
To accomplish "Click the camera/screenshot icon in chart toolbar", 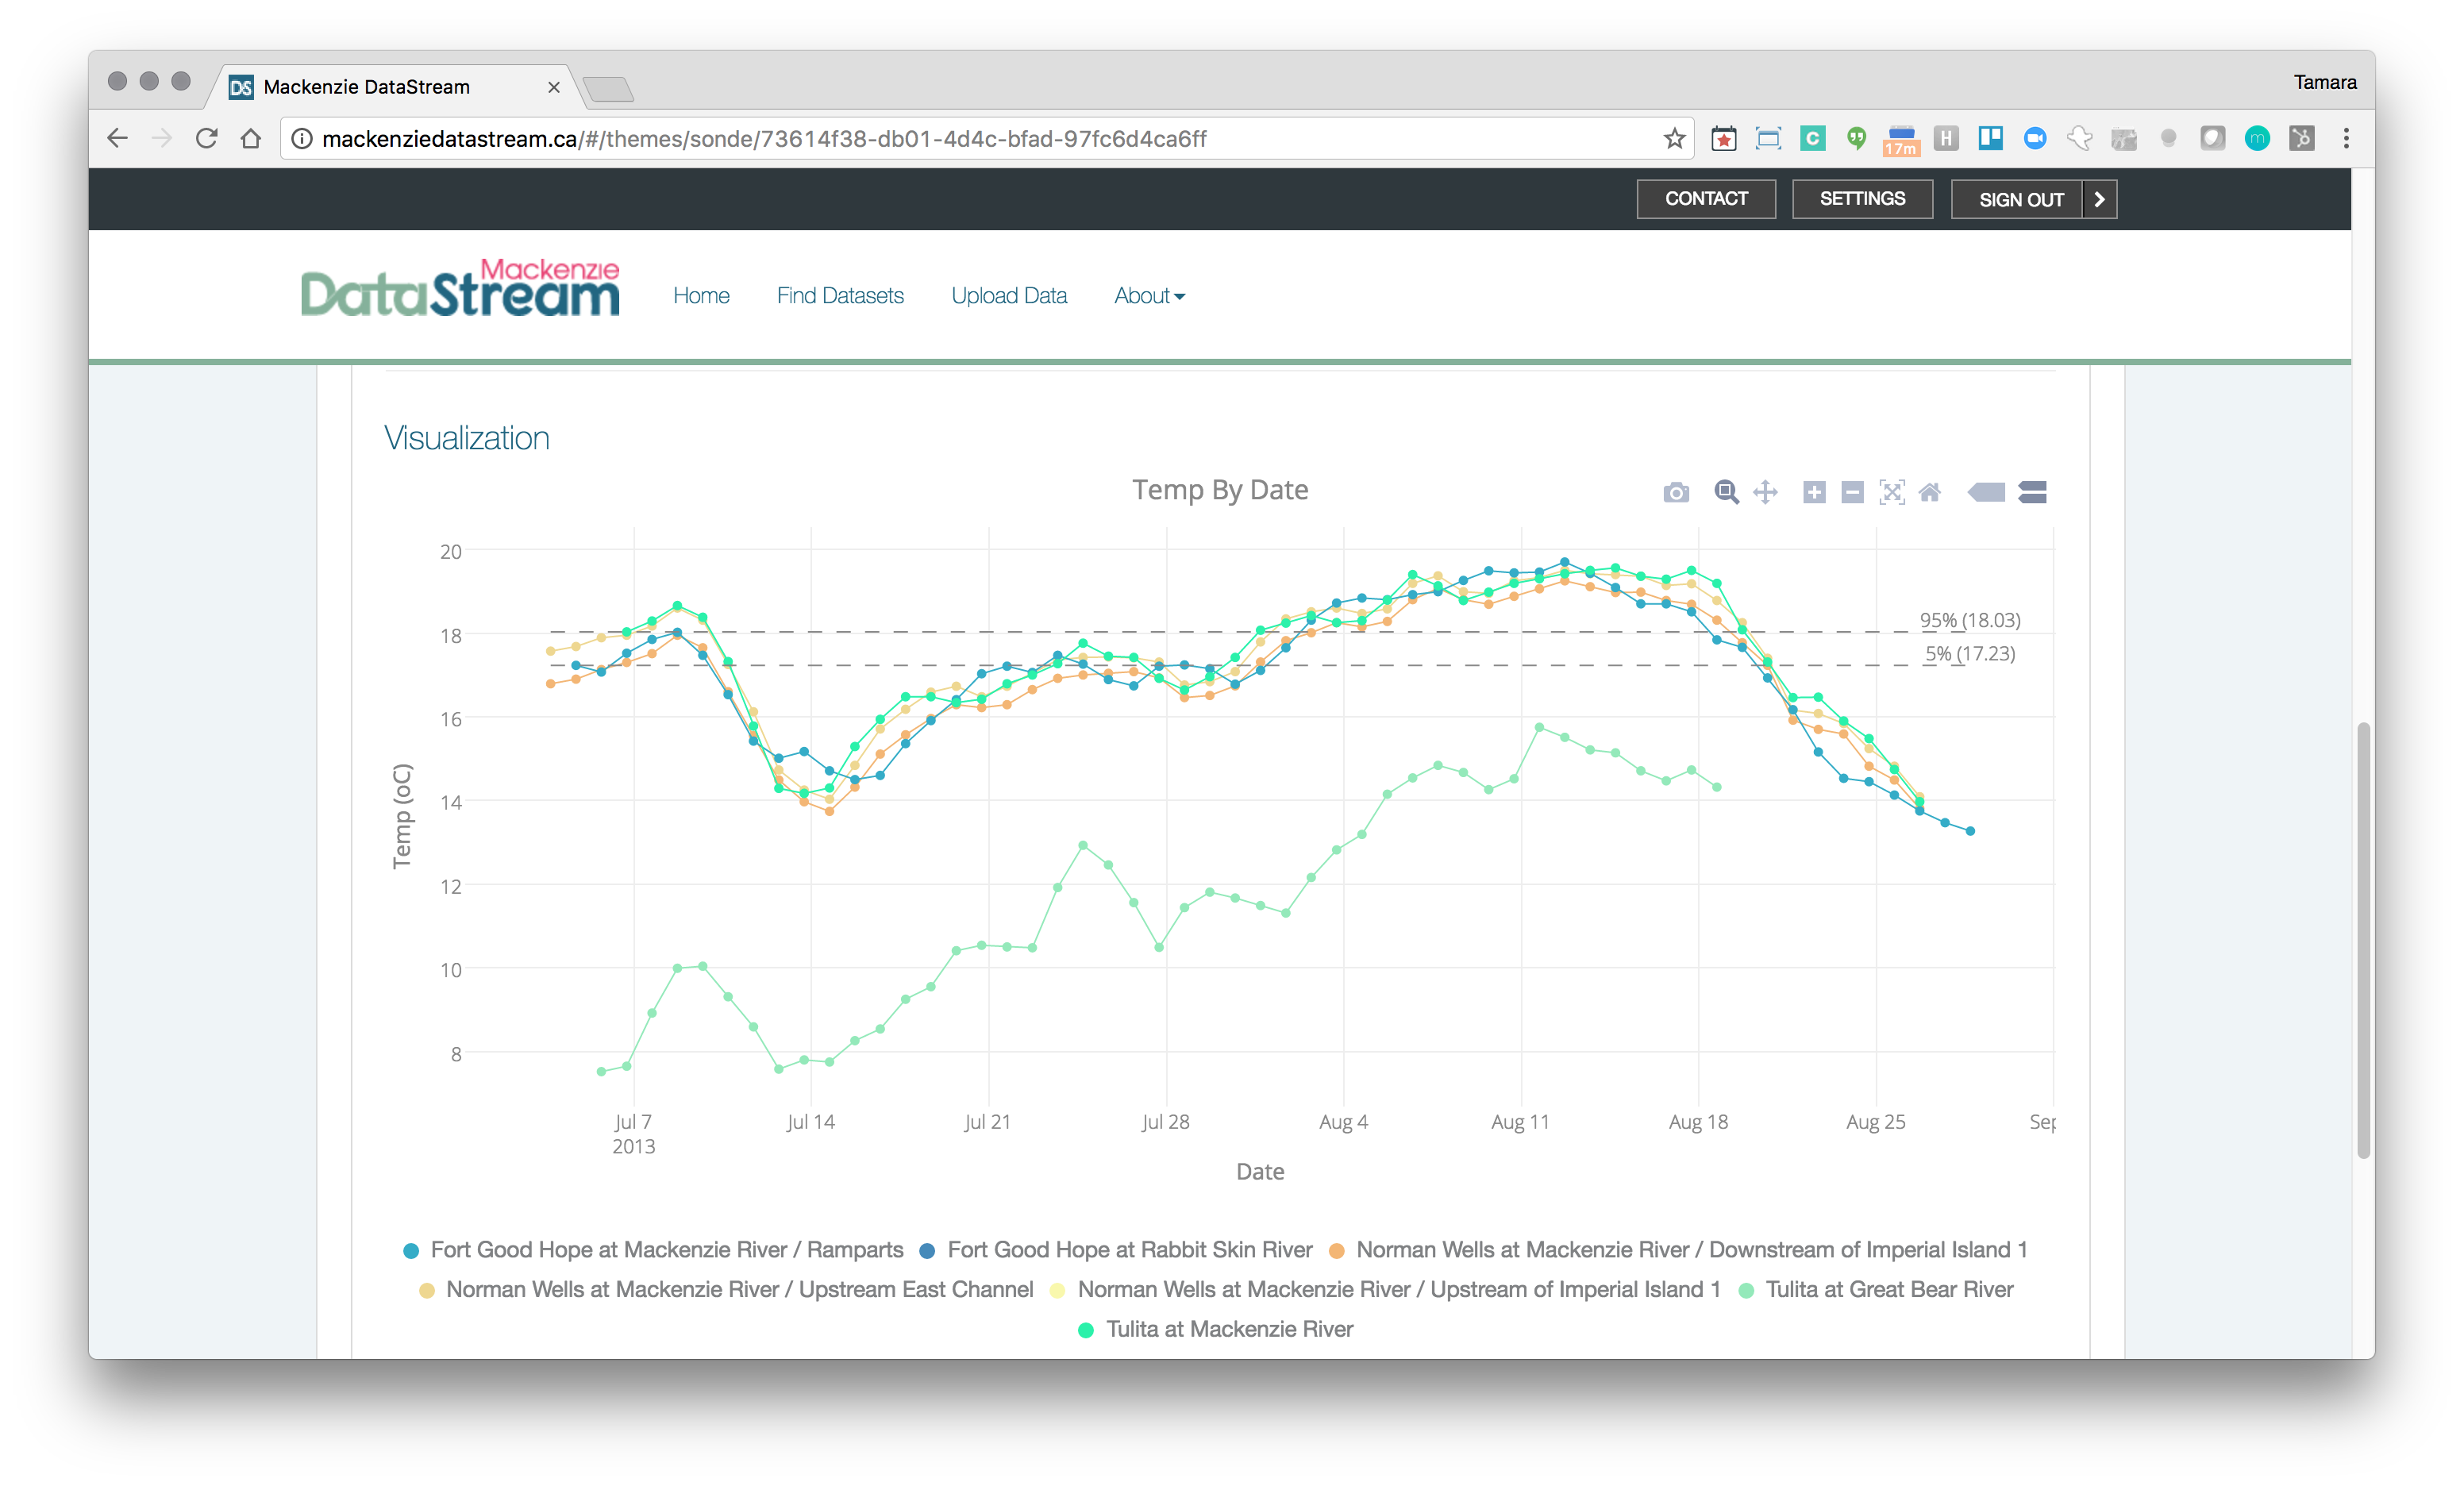I will point(1676,491).
